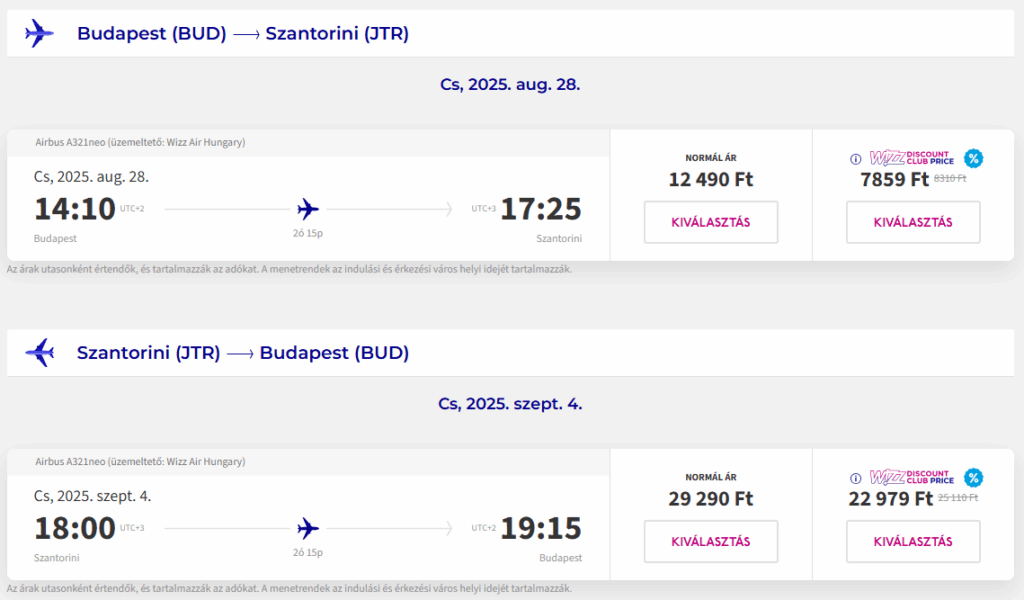Click the 14:10 departure time on outbound flight
The image size is (1024, 600).
(74, 209)
